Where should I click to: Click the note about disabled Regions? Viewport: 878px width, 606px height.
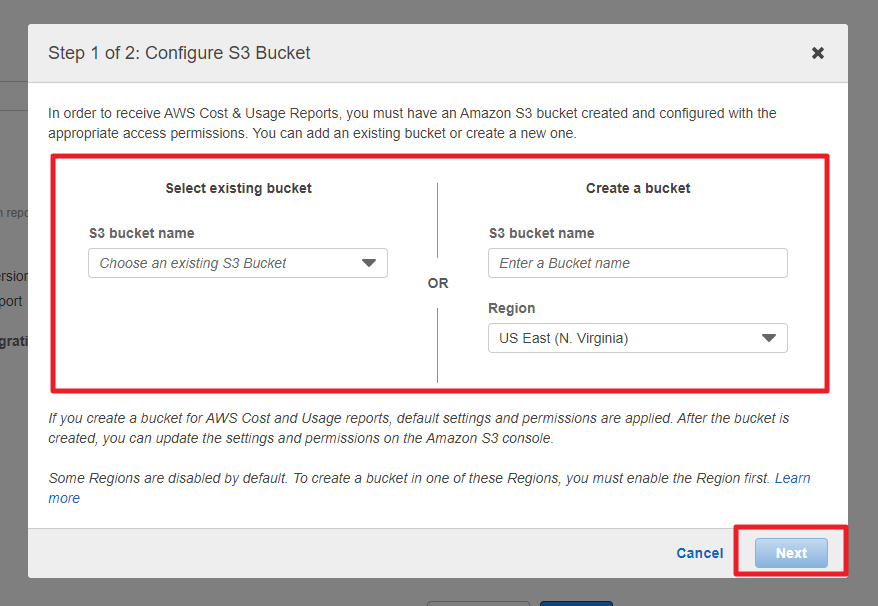coord(410,479)
